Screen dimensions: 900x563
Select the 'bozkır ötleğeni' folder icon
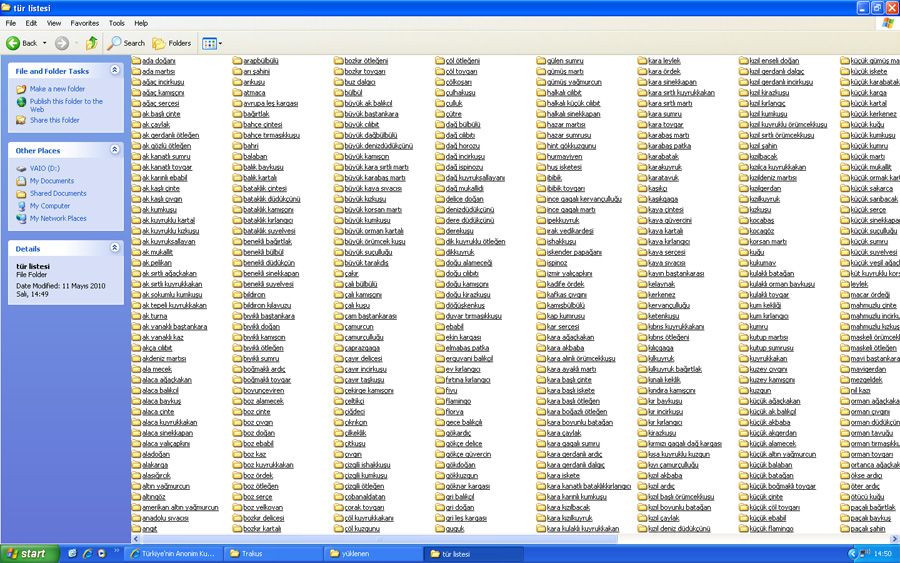coord(338,61)
